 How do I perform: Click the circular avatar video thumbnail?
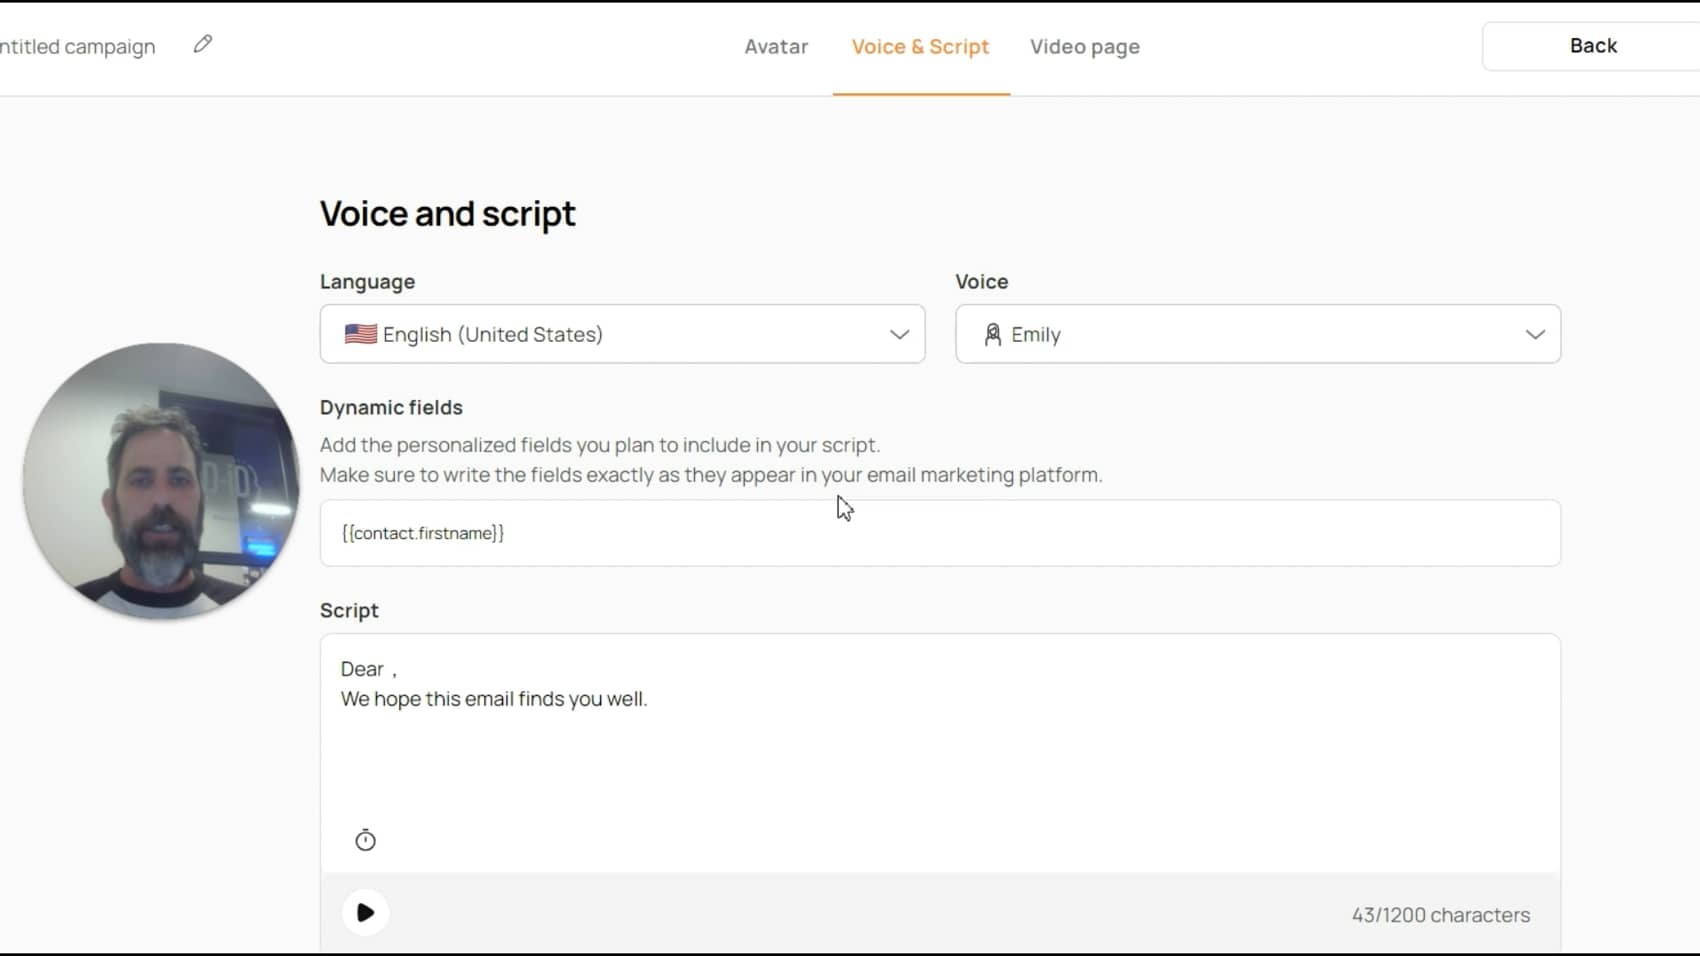coord(160,481)
